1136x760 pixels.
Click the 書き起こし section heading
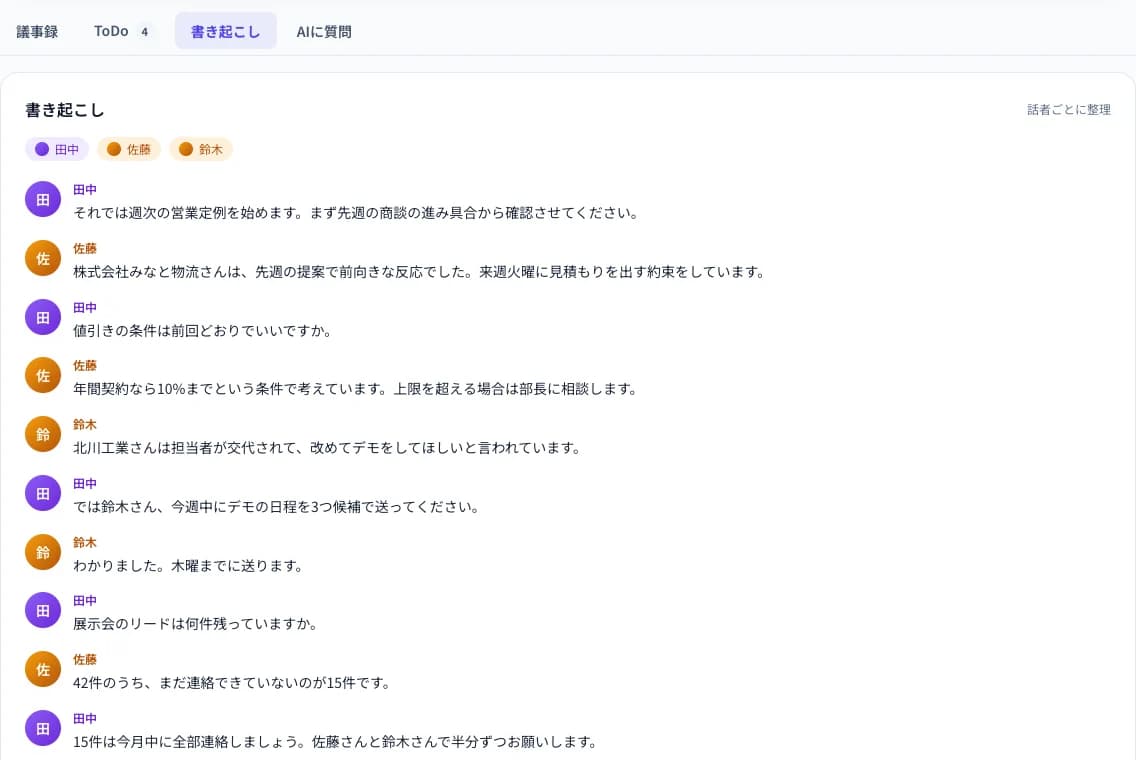tap(64, 110)
